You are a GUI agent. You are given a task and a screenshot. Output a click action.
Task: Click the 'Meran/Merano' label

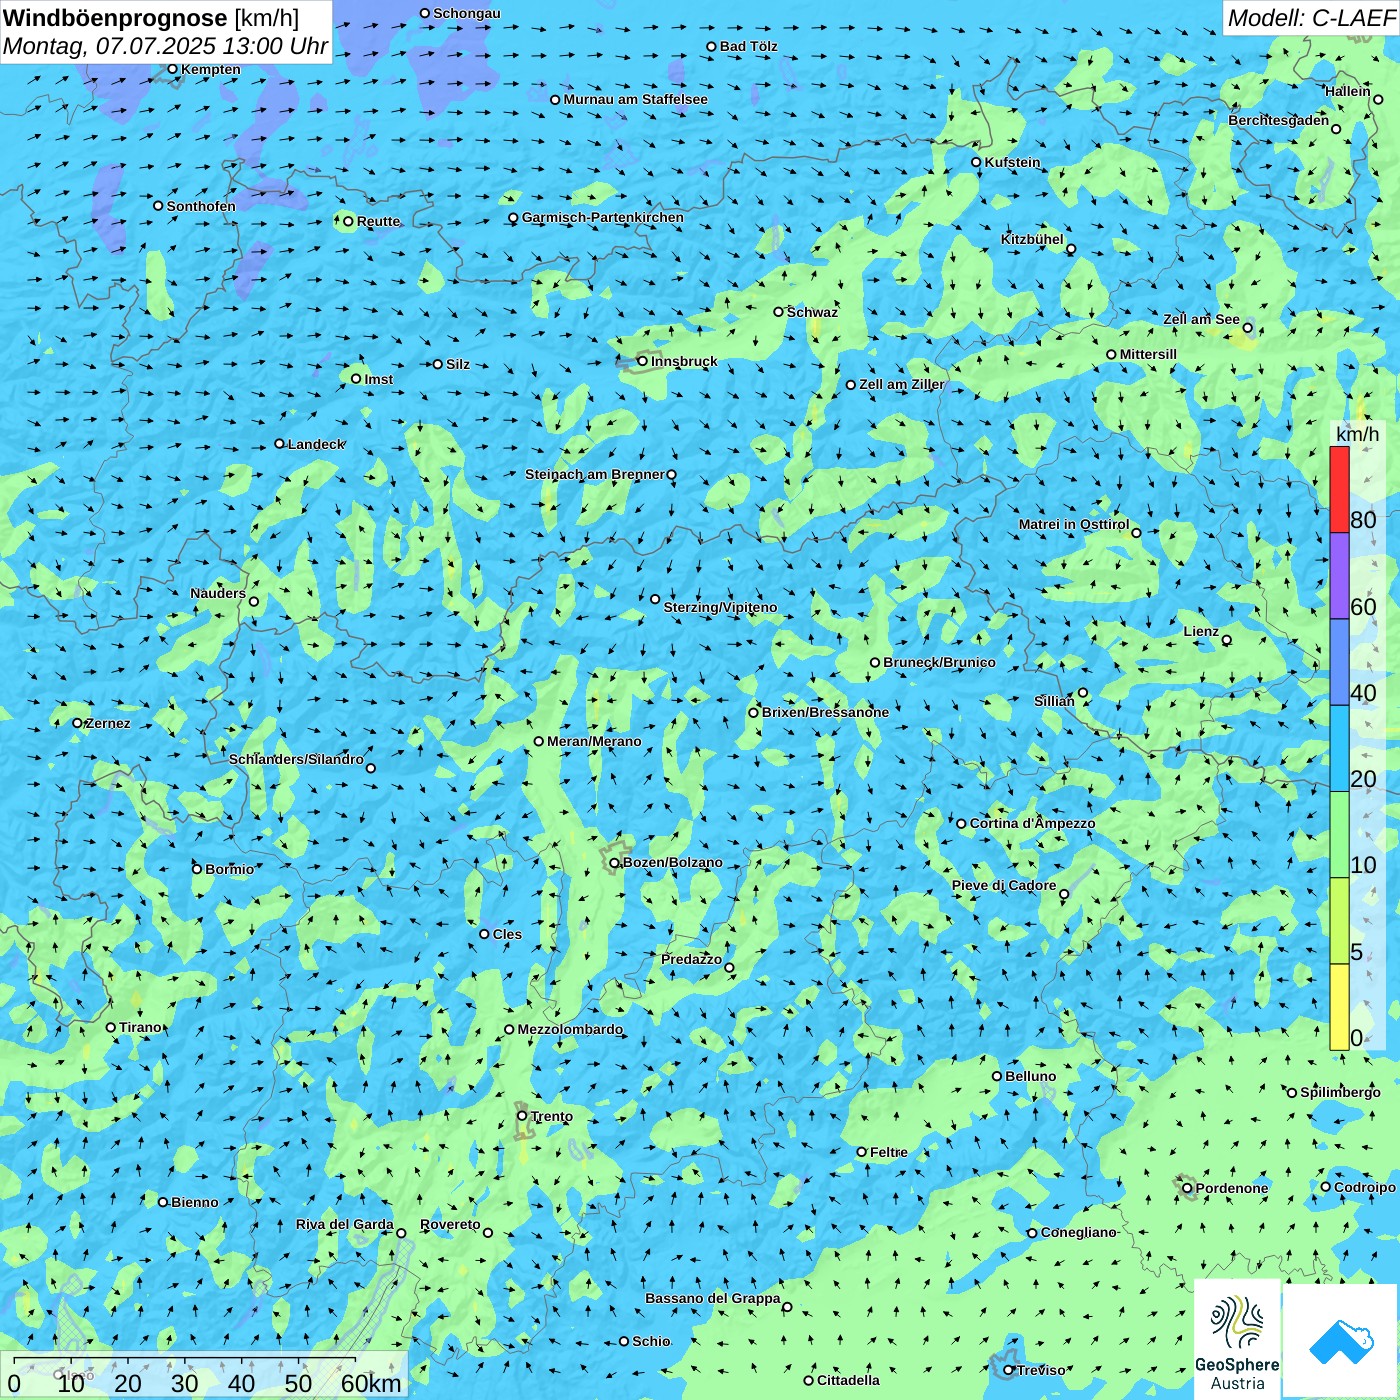[594, 741]
